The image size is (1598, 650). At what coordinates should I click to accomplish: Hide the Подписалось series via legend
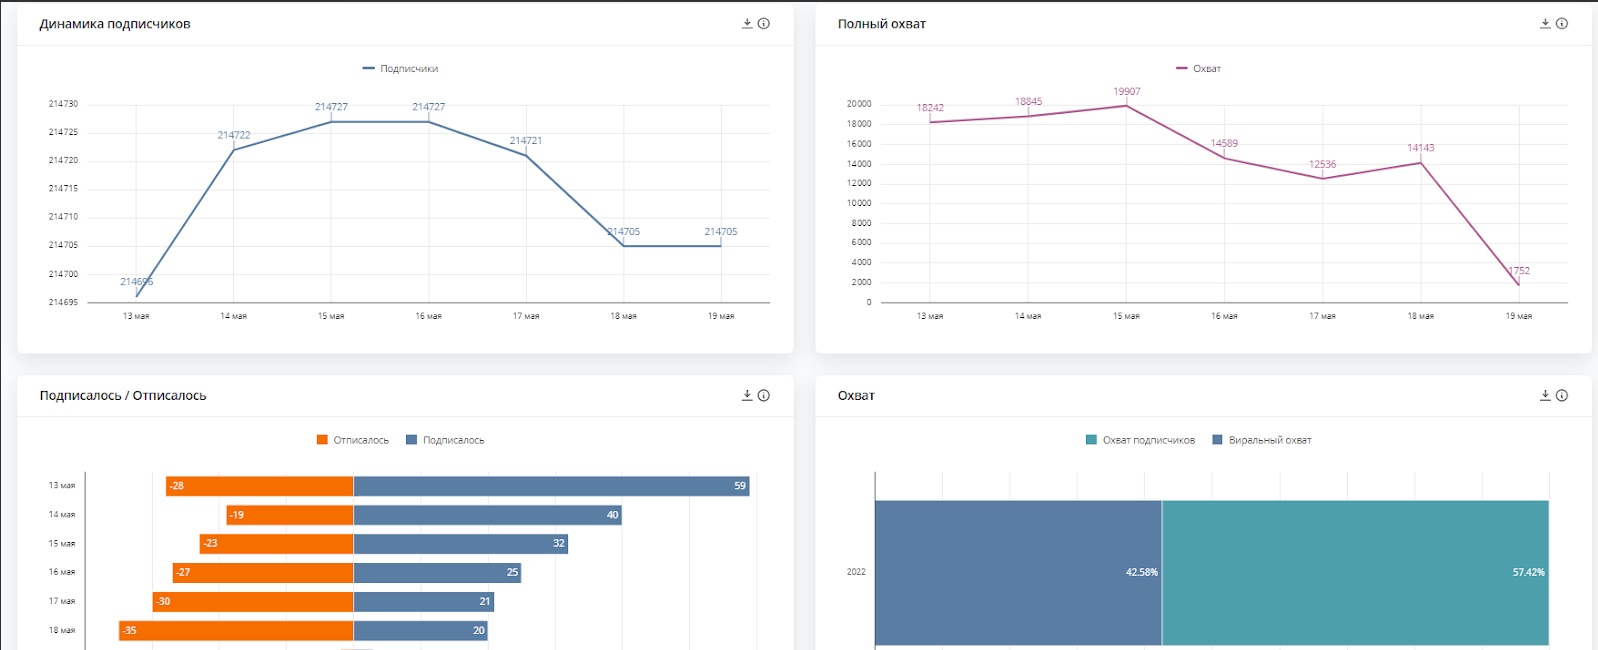tap(445, 440)
